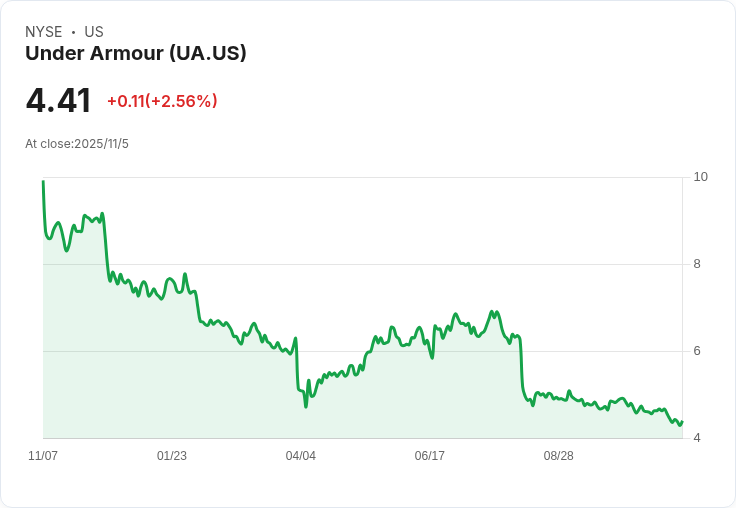Click the Under Armour (UA.US) title
This screenshot has height=508, width=736.
[135, 54]
